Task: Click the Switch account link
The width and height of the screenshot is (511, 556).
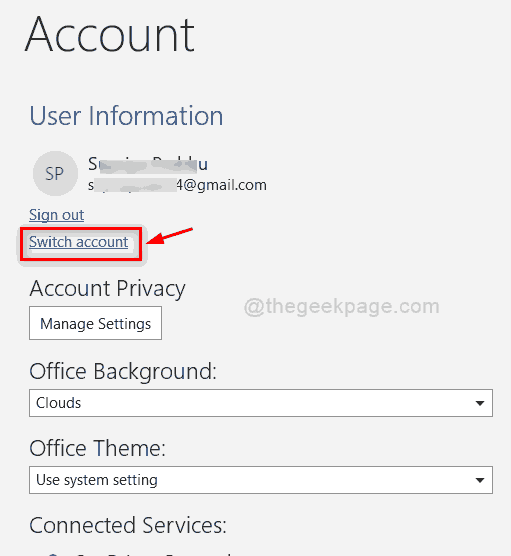Action: click(78, 242)
